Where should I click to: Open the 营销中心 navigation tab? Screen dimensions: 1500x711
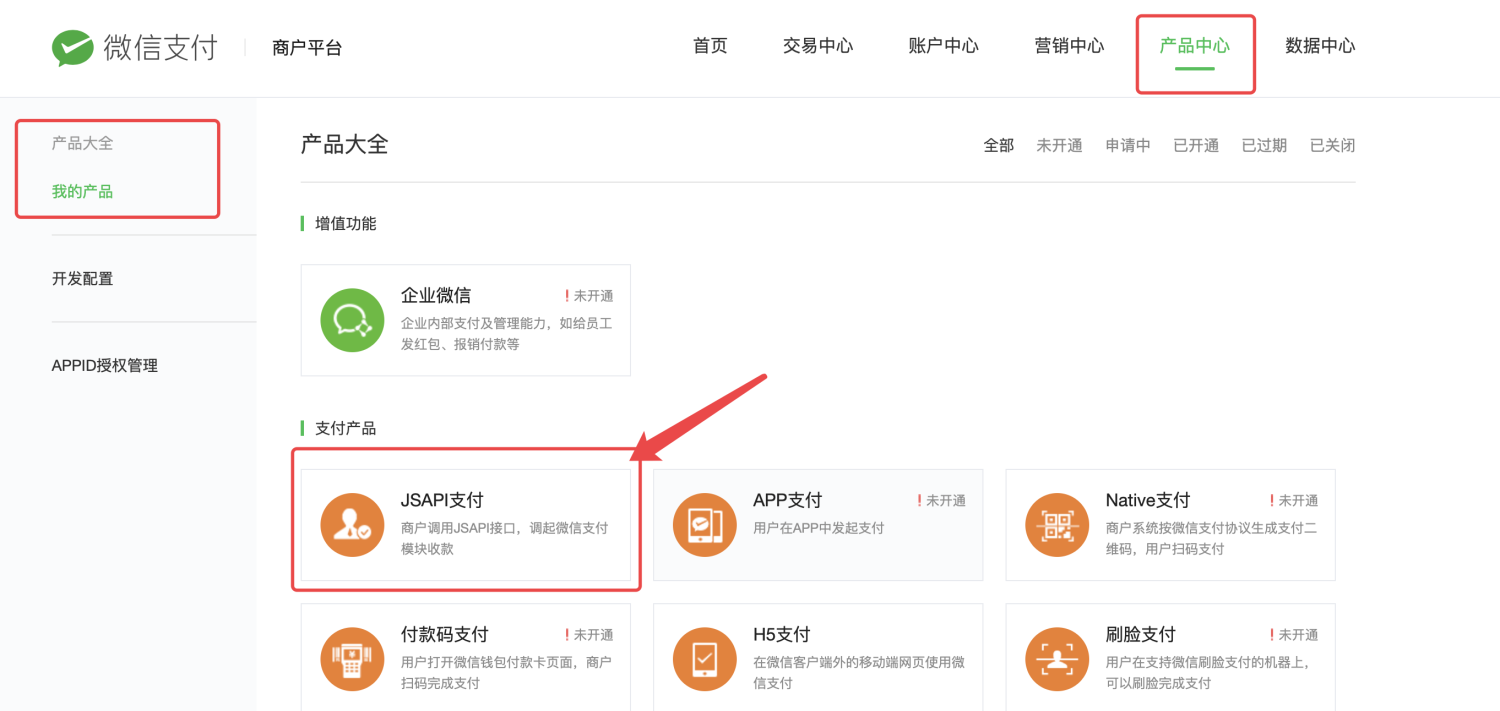(1069, 46)
